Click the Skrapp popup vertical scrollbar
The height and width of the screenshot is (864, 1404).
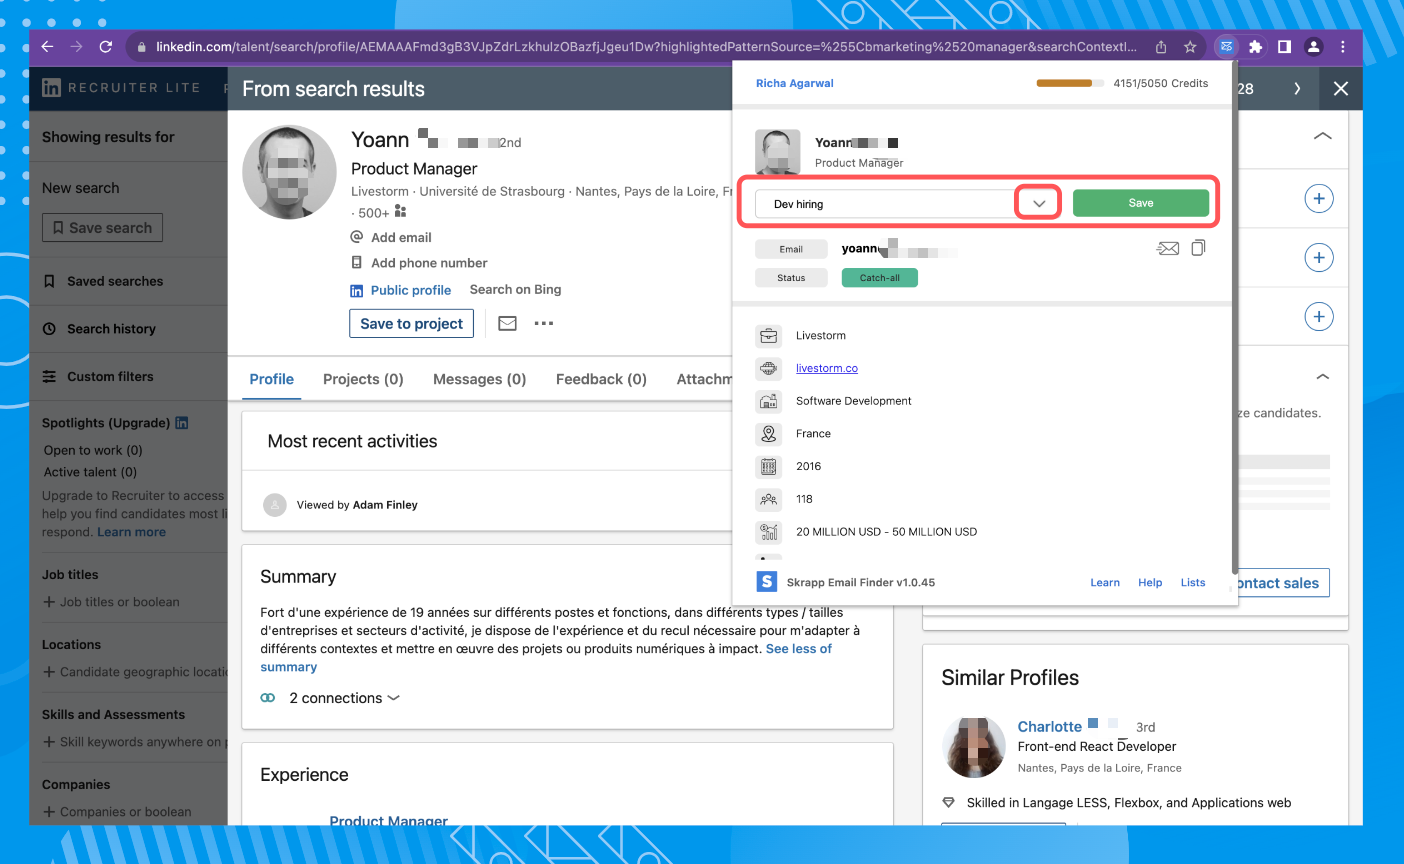1235,320
